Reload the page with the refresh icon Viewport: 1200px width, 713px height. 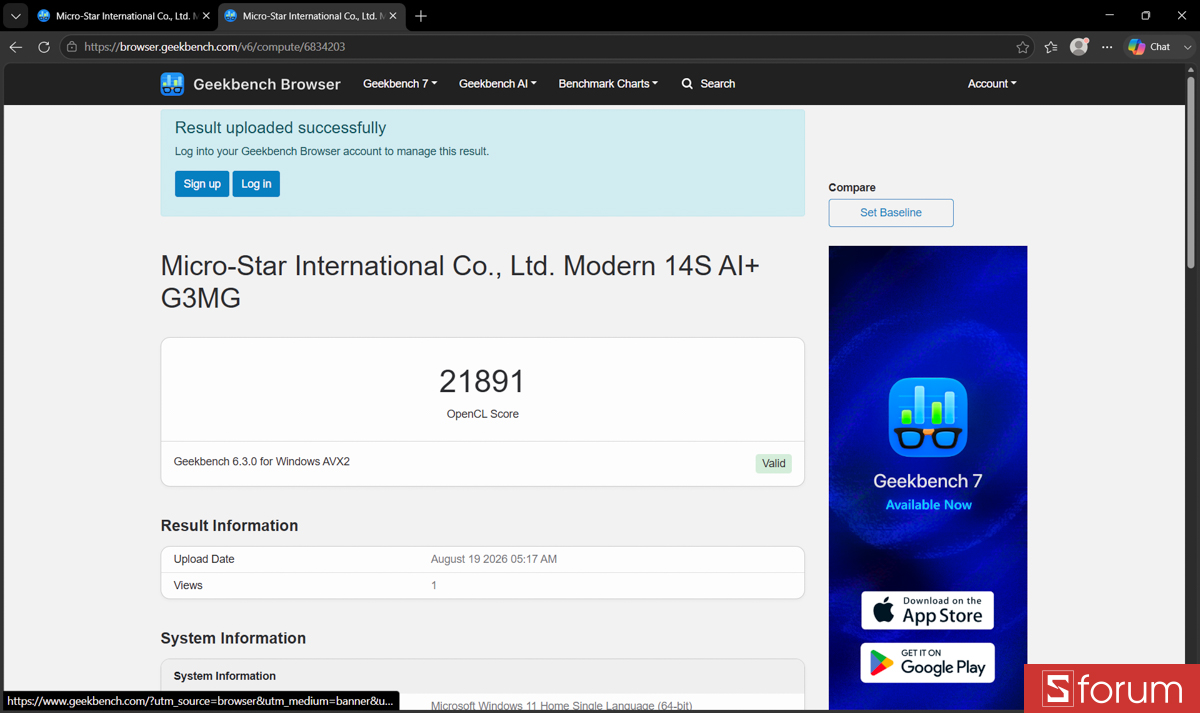(44, 47)
